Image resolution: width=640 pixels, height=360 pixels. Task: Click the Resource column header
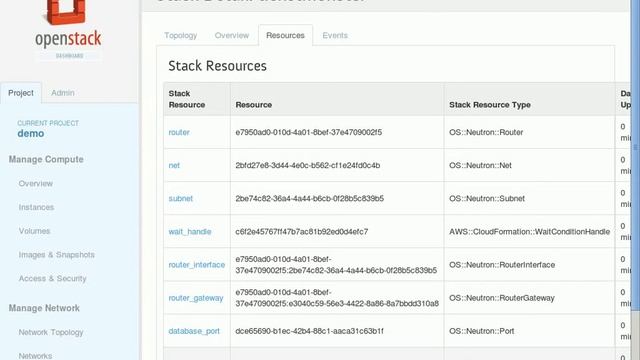click(337, 99)
